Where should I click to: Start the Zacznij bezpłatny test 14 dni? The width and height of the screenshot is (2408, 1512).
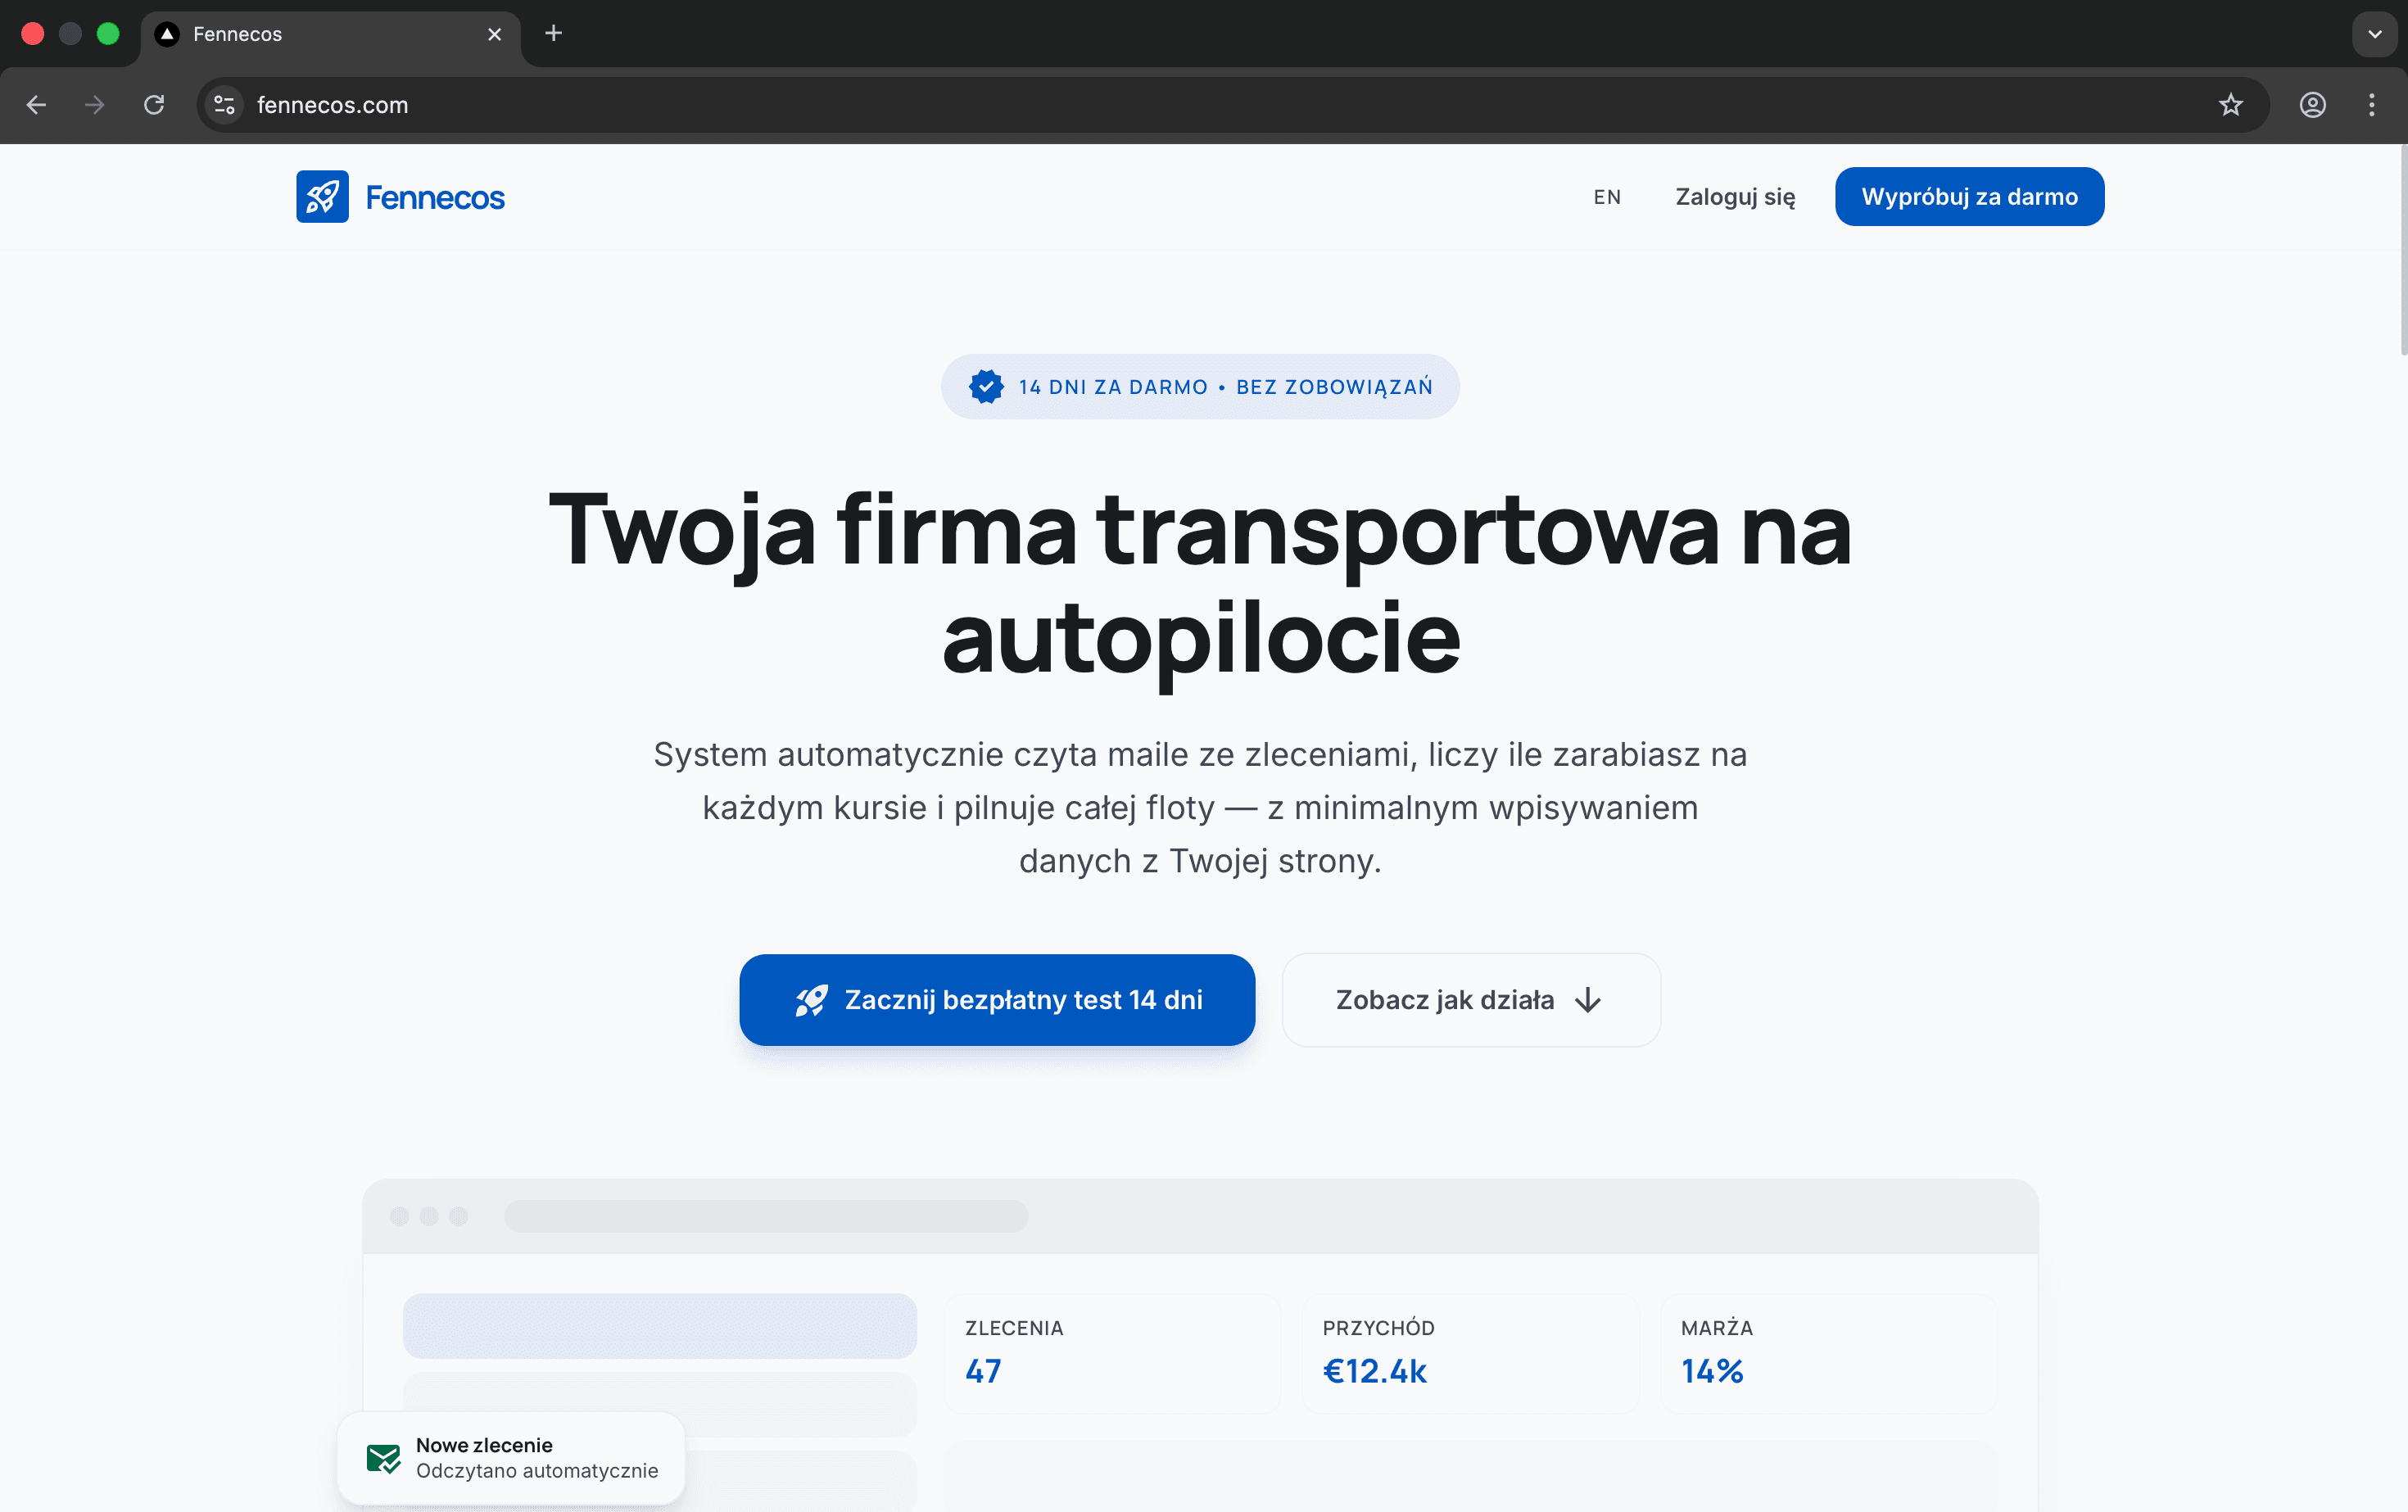pyautogui.click(x=997, y=1000)
